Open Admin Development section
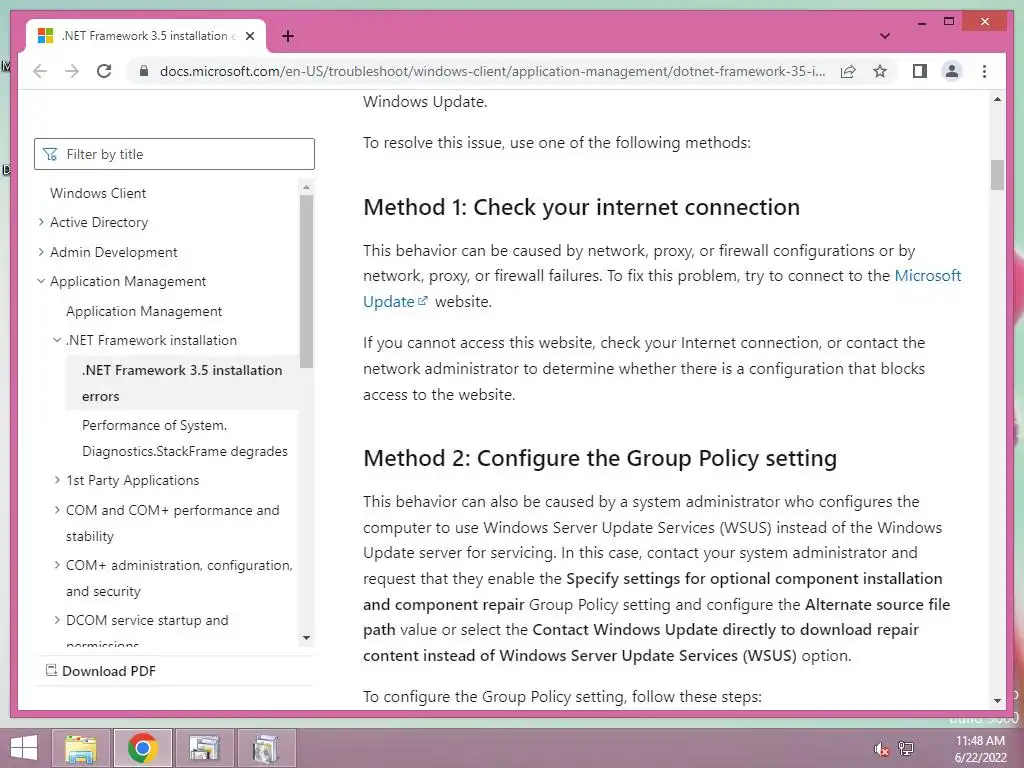This screenshot has width=1024, height=768. point(114,252)
